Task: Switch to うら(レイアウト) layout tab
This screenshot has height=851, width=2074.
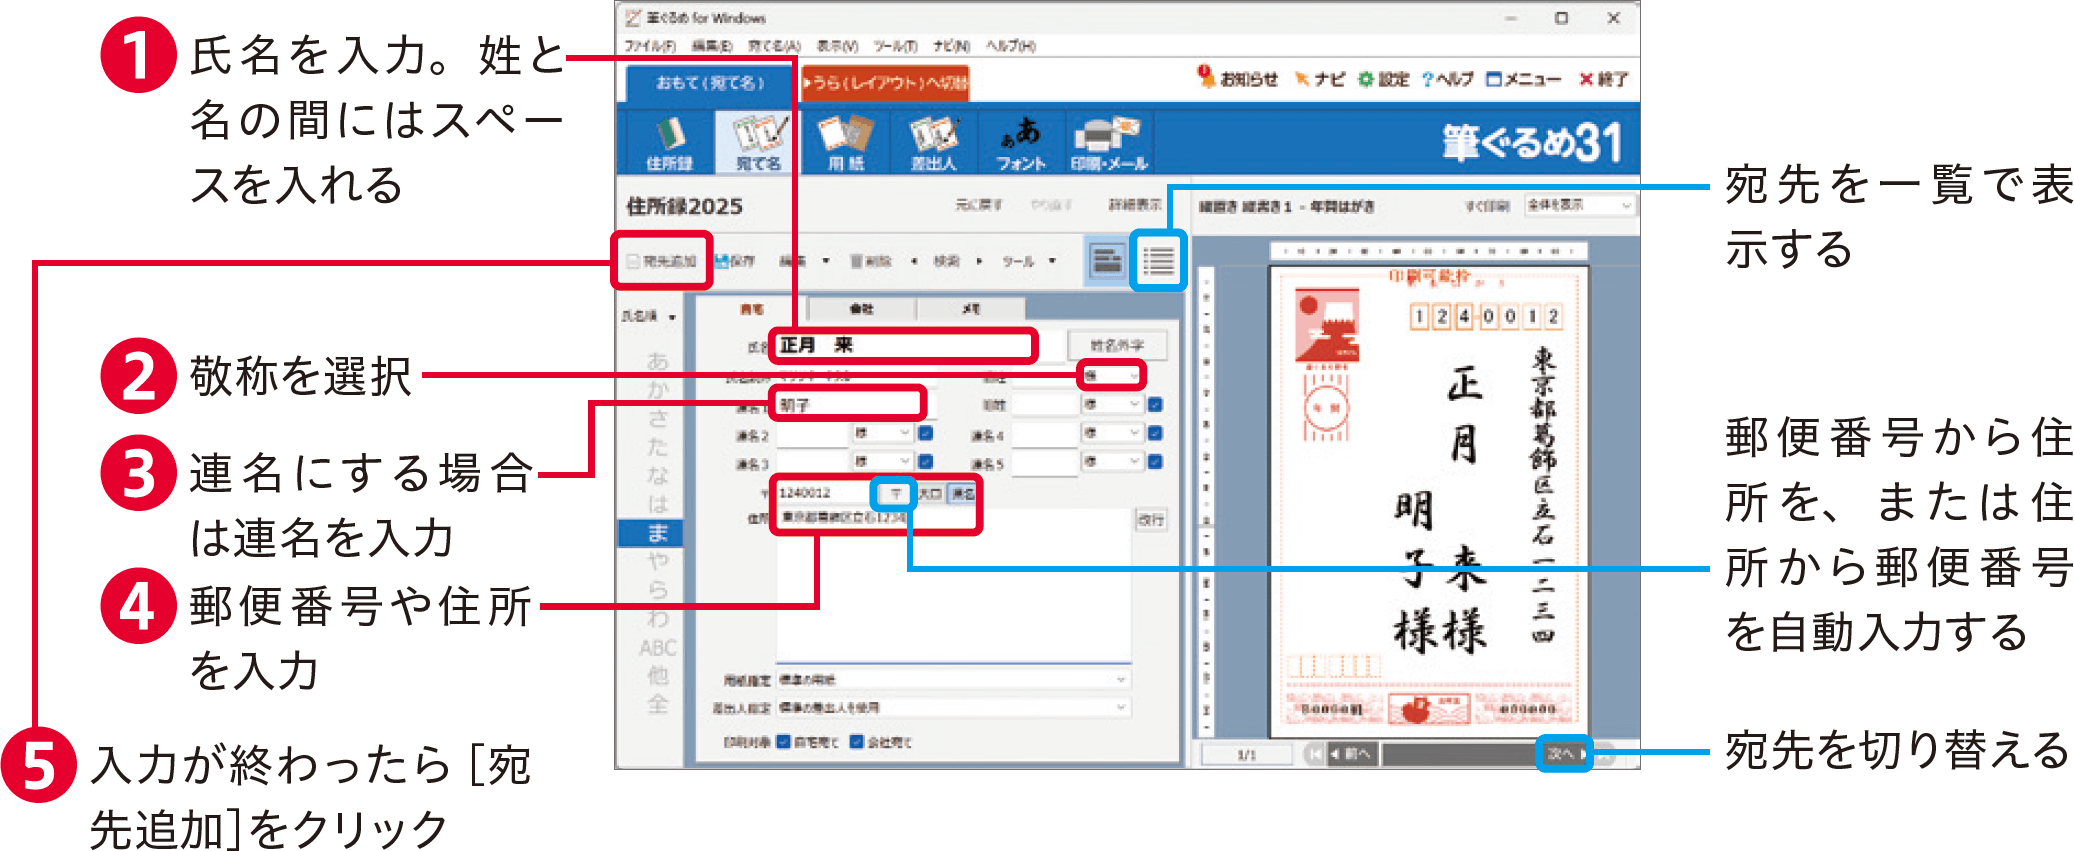Action: (x=885, y=83)
